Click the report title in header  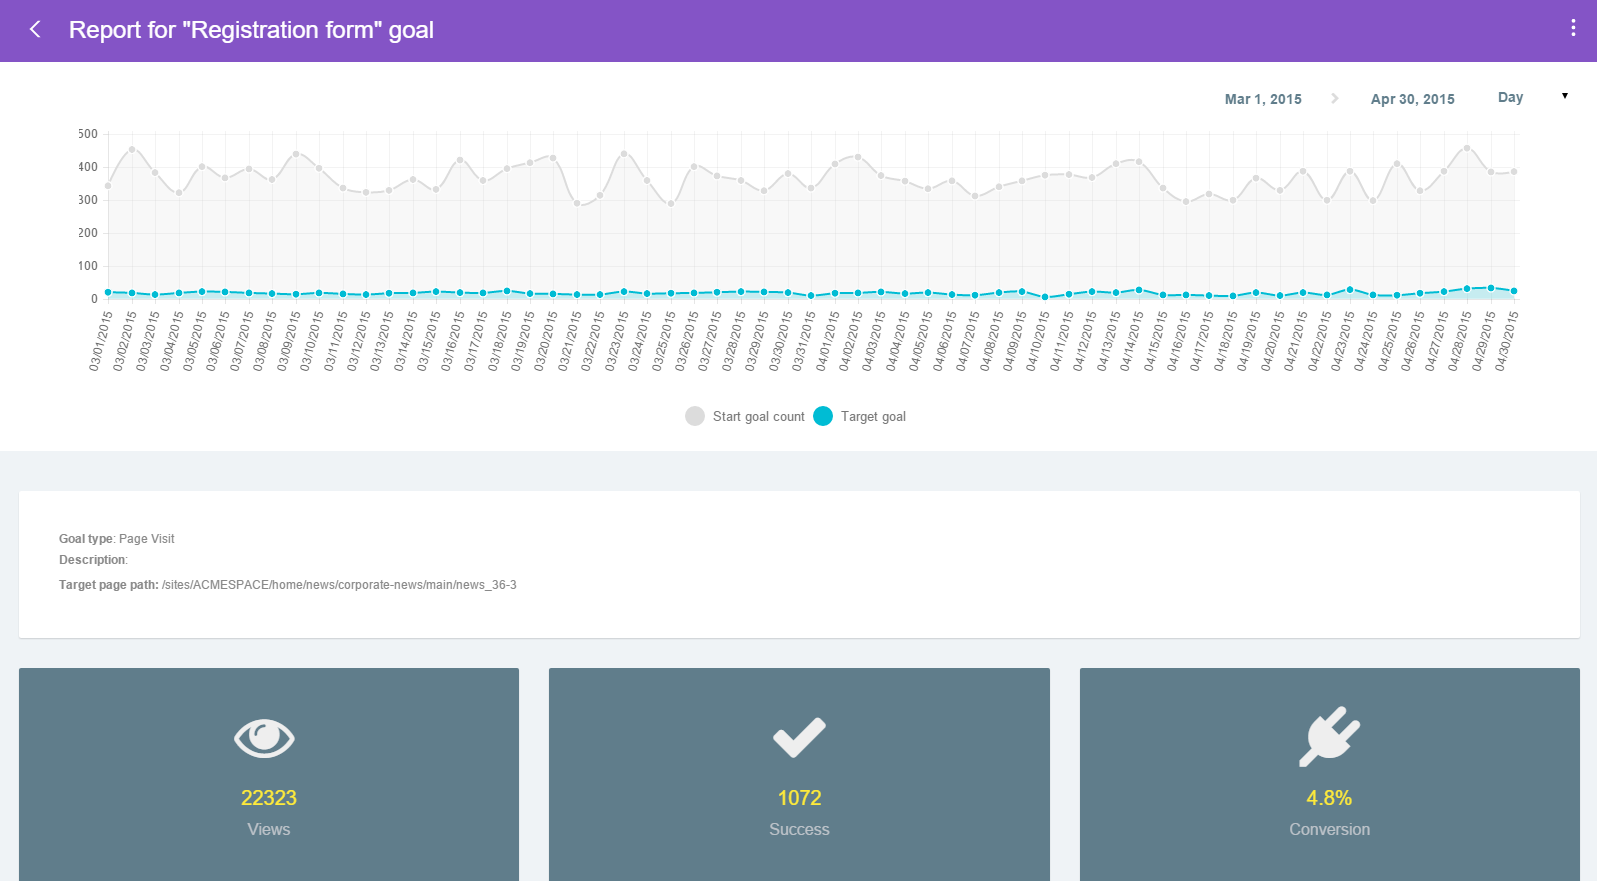[251, 30]
